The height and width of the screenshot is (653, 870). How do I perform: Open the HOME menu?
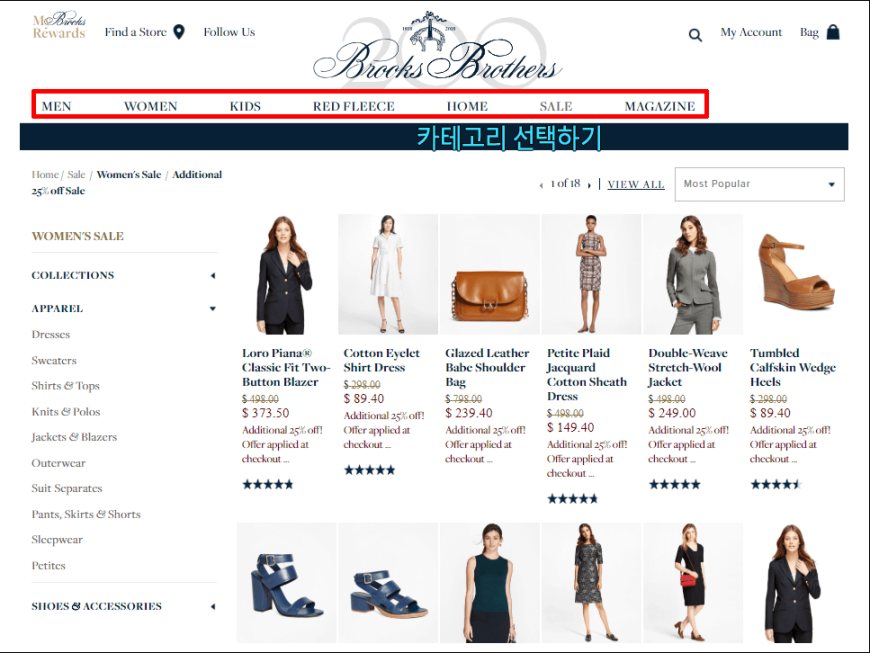(x=467, y=106)
